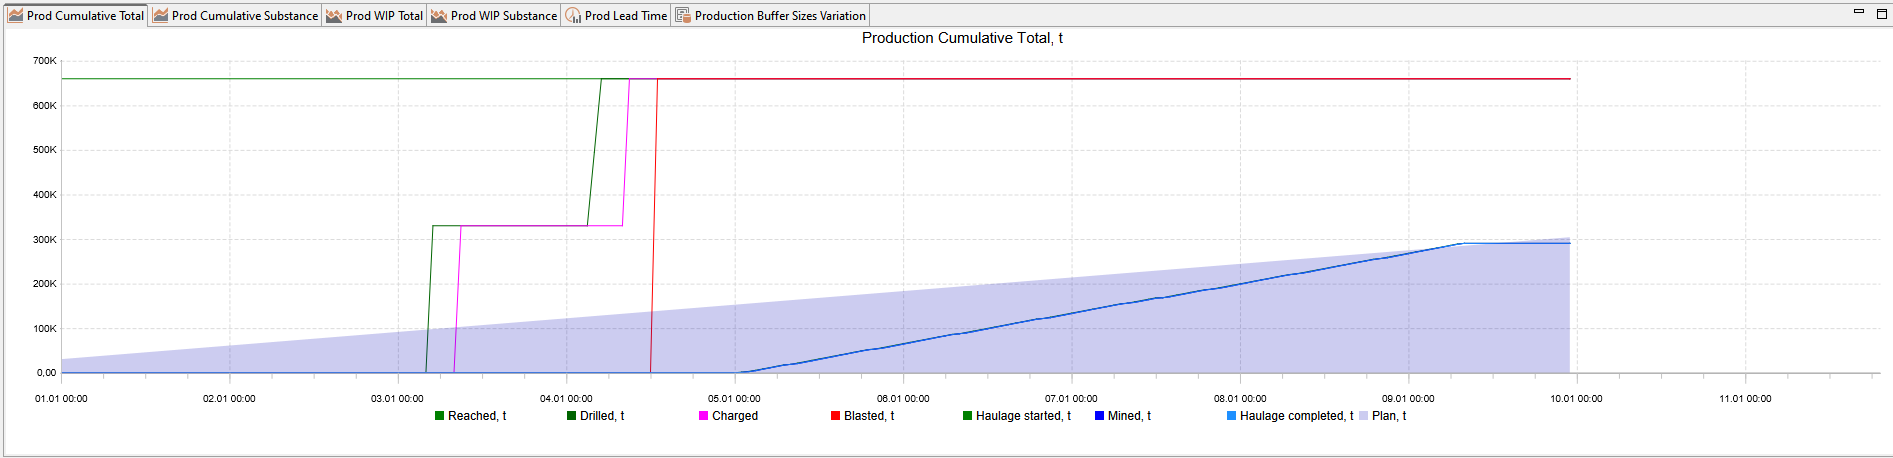
Task: Click the chart title Production Cumulative Total, t
Action: 962,38
